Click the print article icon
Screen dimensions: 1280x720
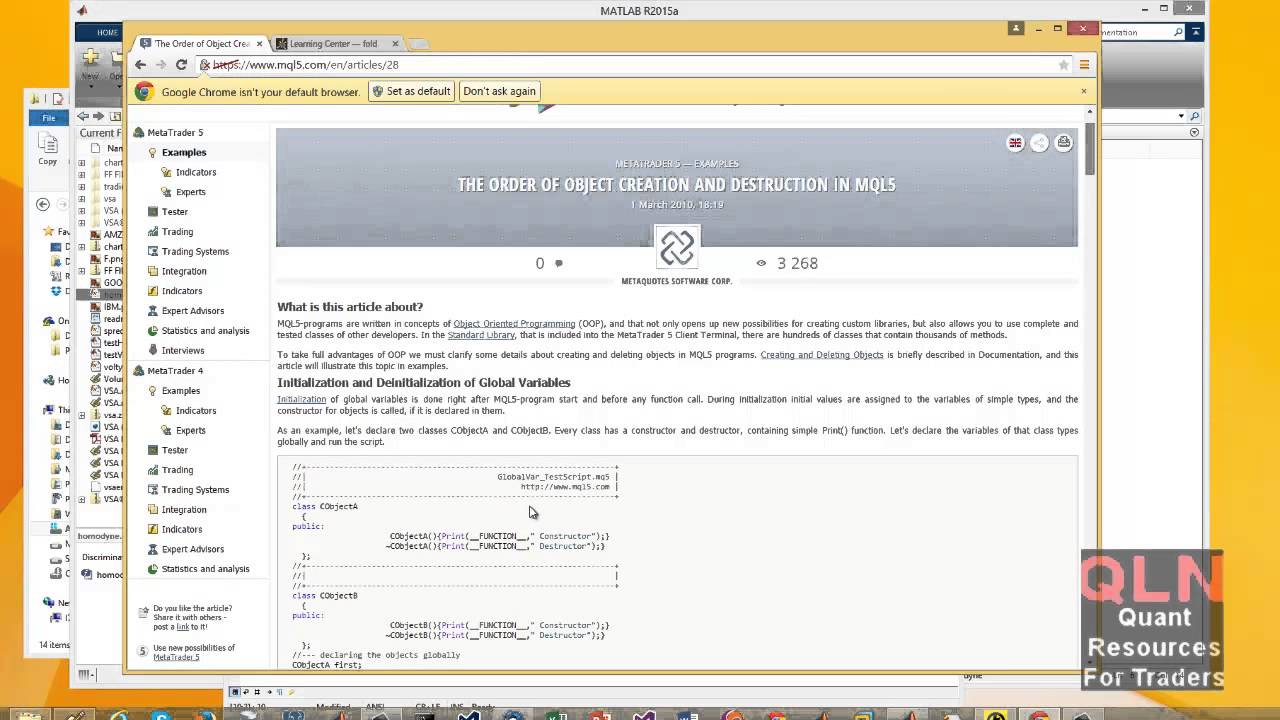click(x=1064, y=143)
